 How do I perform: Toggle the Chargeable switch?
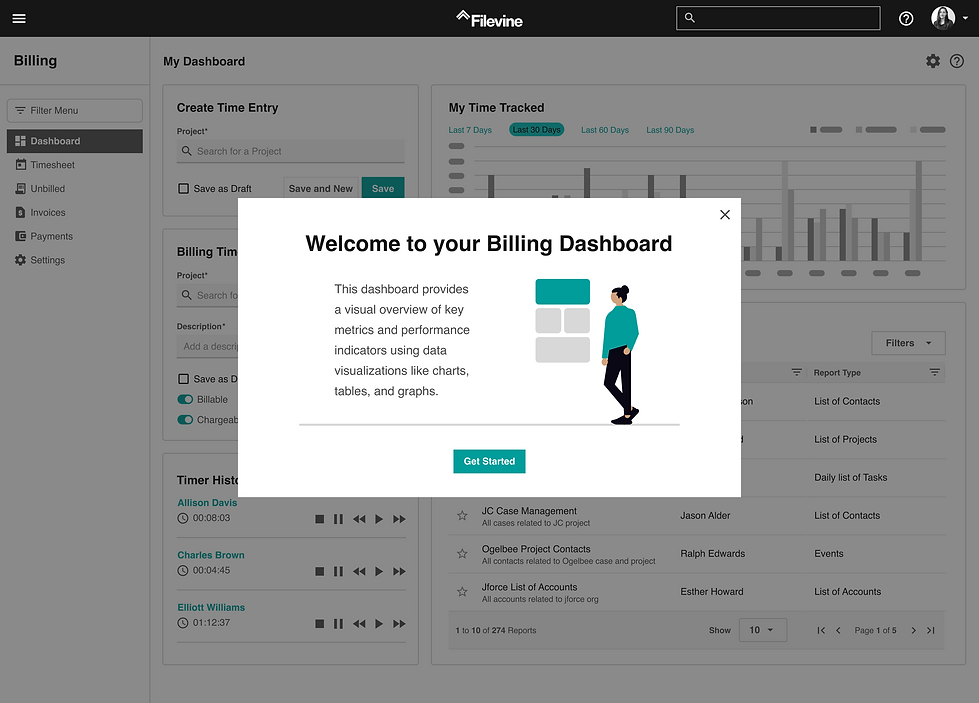[185, 420]
